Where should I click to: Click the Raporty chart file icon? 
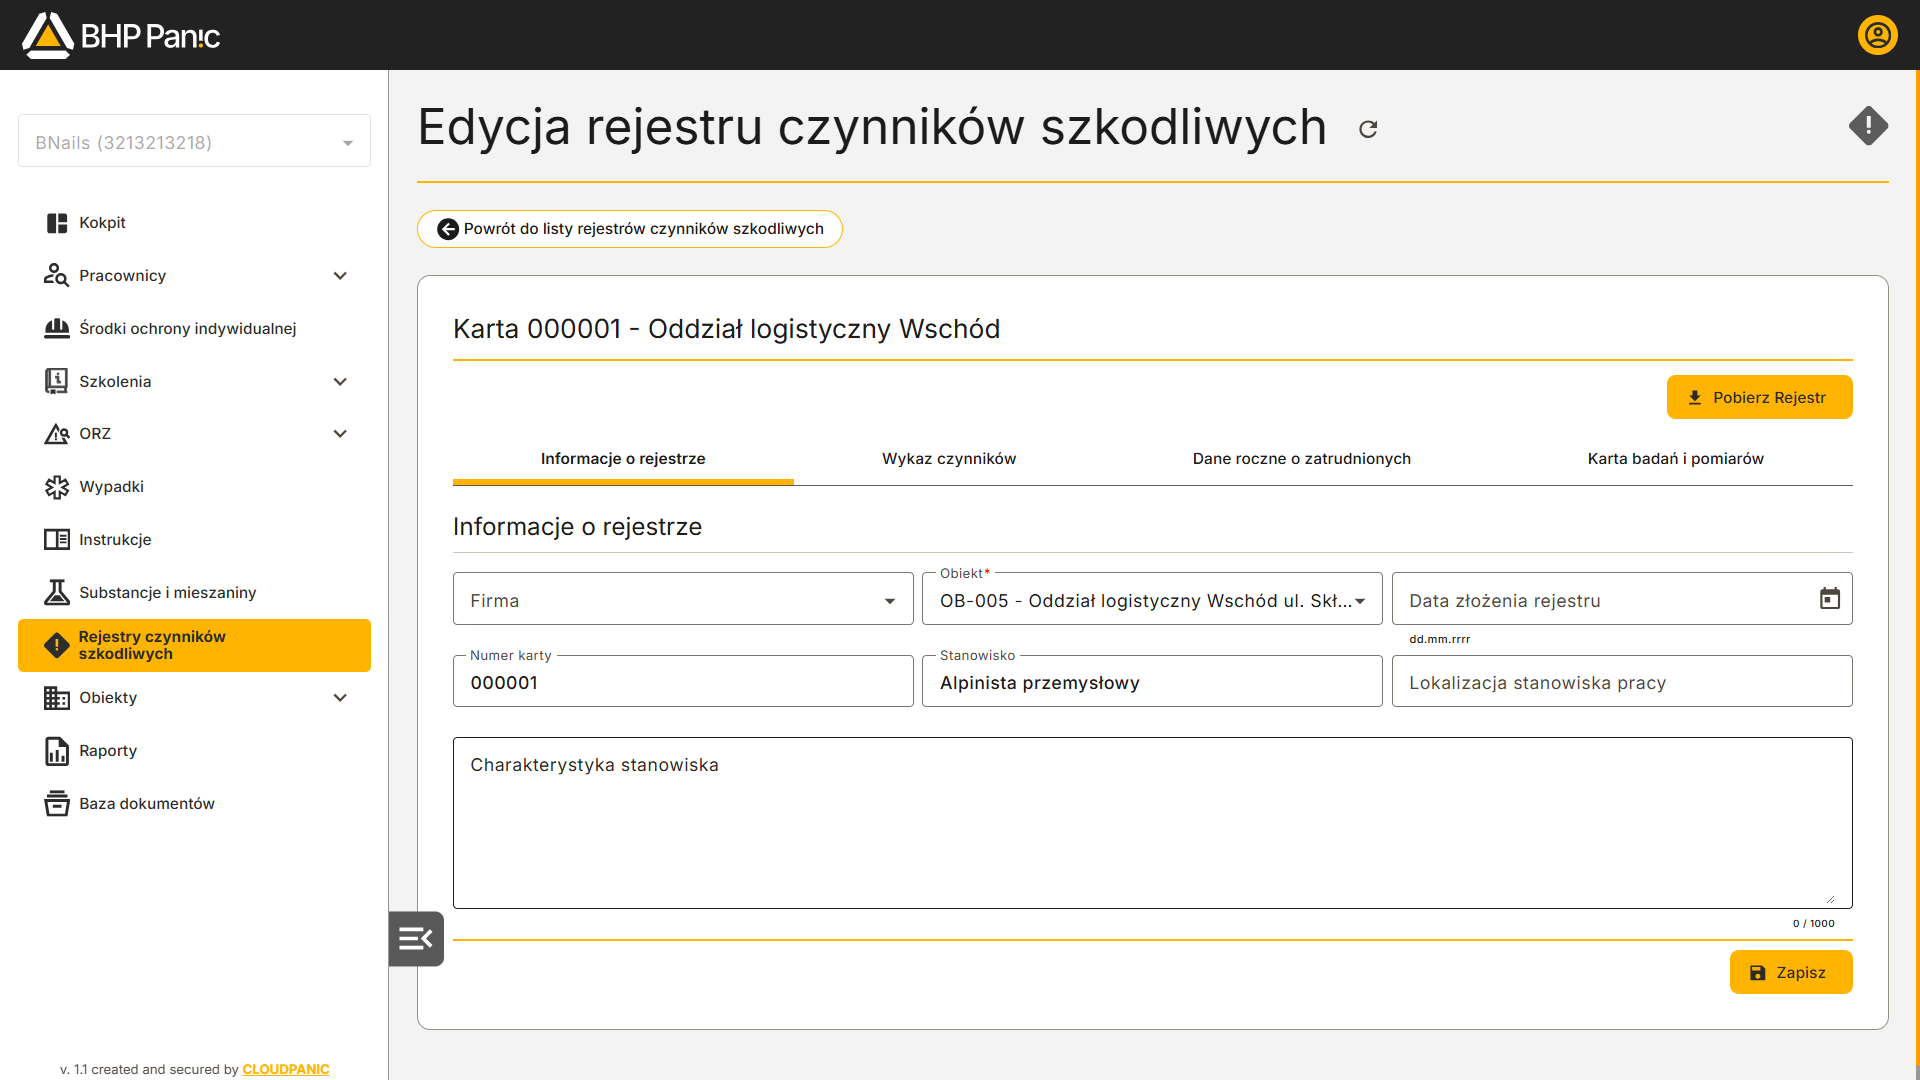pyautogui.click(x=57, y=751)
